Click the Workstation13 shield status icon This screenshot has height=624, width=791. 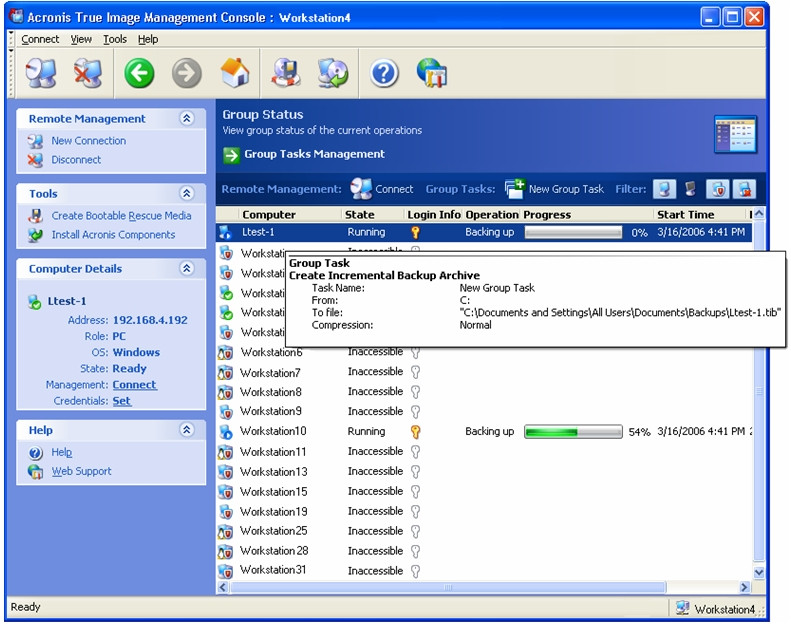coord(225,472)
